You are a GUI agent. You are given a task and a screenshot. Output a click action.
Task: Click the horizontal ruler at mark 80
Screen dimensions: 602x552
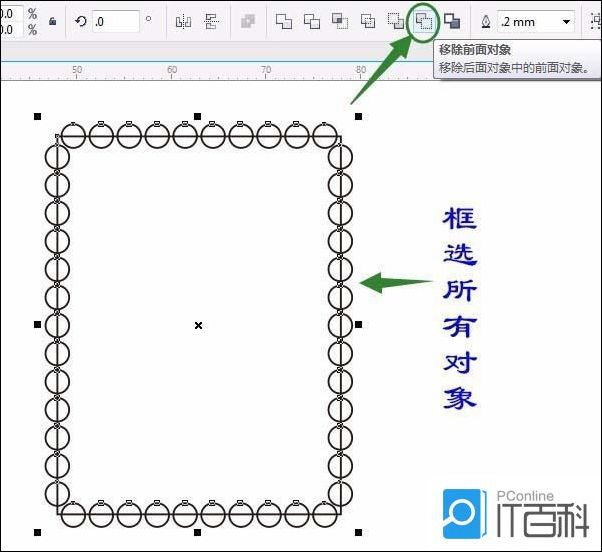361,70
